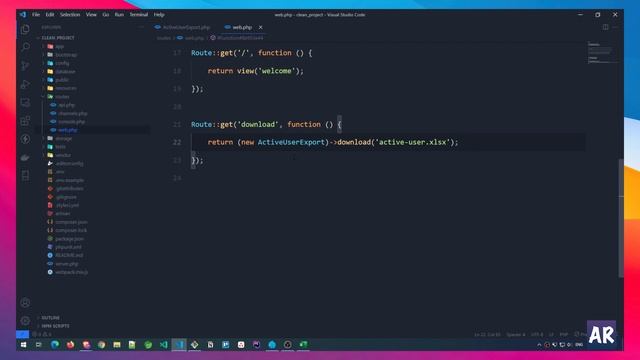
Task: Open the Help menu
Action: point(159,14)
